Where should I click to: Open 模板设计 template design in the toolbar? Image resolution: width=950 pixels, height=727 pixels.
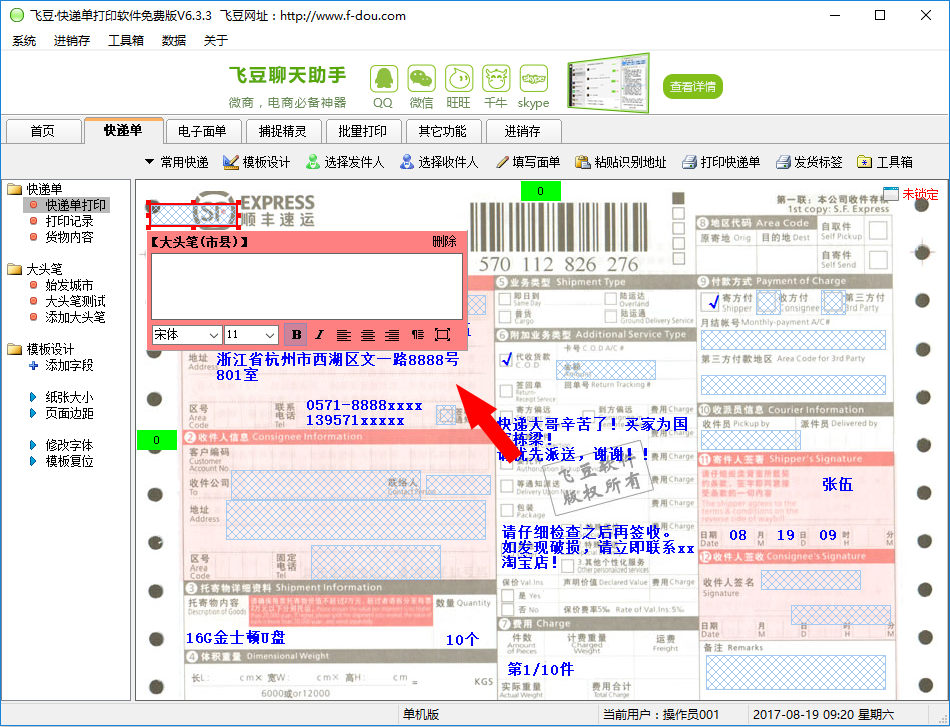(x=257, y=162)
